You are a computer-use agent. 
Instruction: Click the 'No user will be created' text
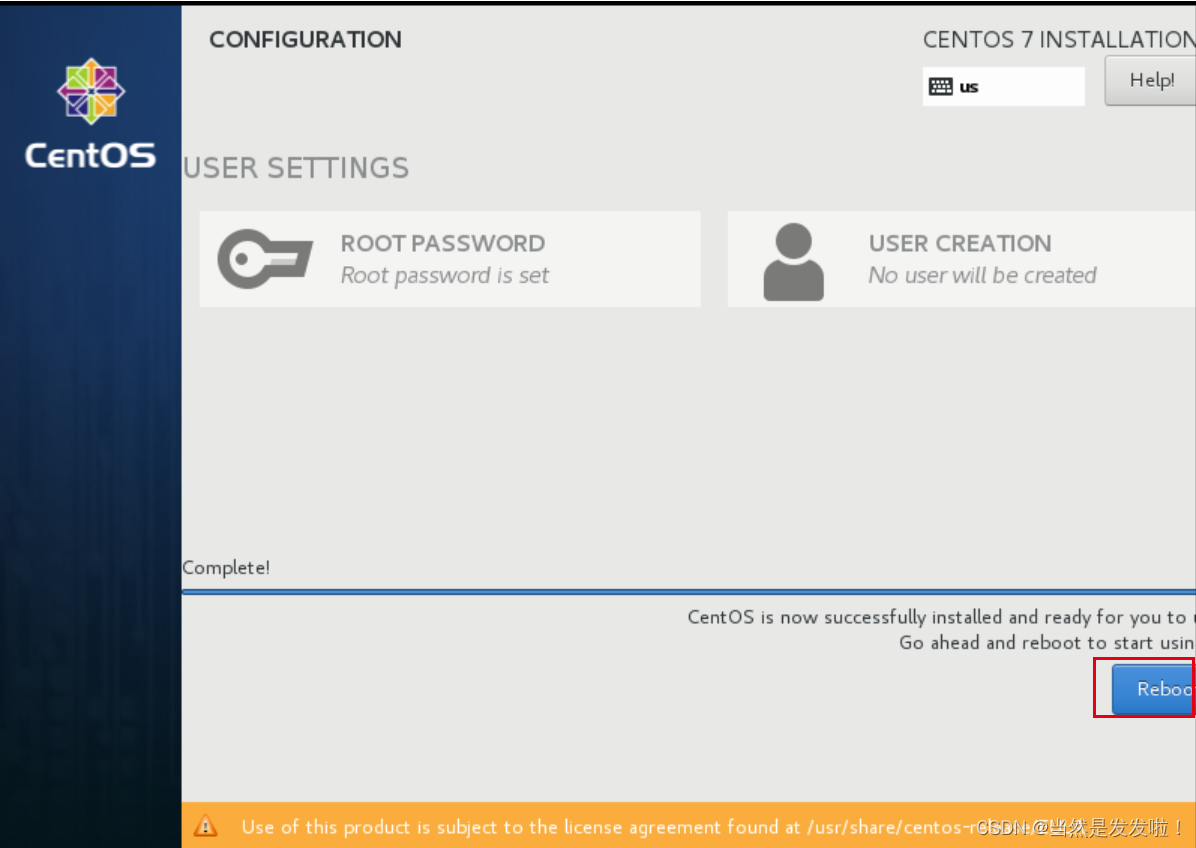982,275
